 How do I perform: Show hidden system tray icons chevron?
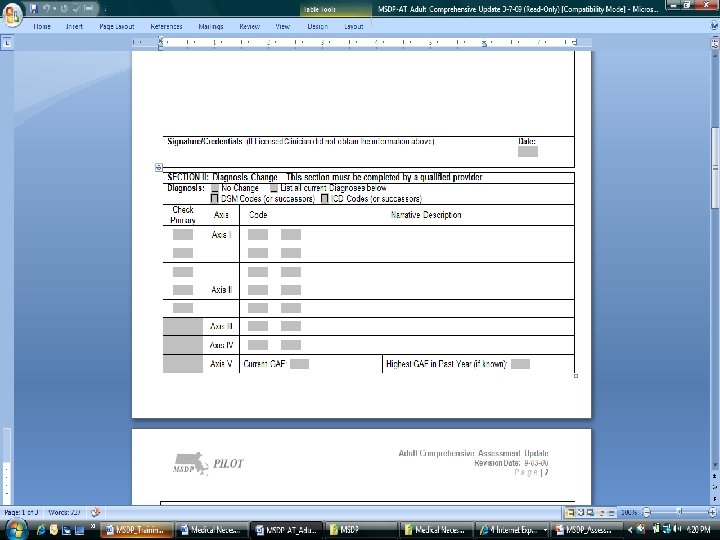pyautogui.click(x=630, y=529)
